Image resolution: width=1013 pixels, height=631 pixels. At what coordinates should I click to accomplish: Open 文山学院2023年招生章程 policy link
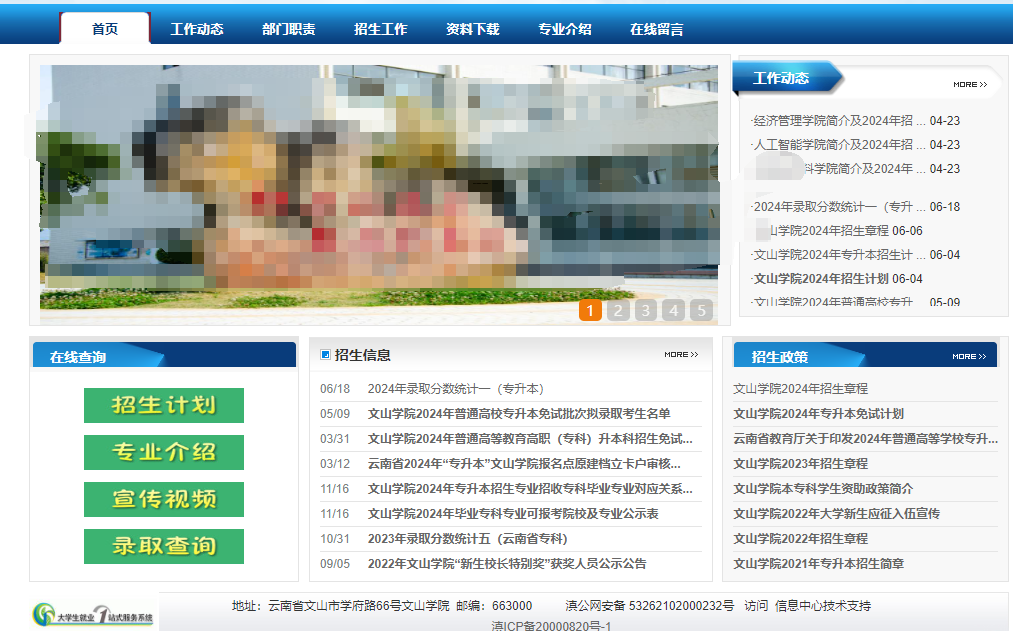click(x=800, y=464)
